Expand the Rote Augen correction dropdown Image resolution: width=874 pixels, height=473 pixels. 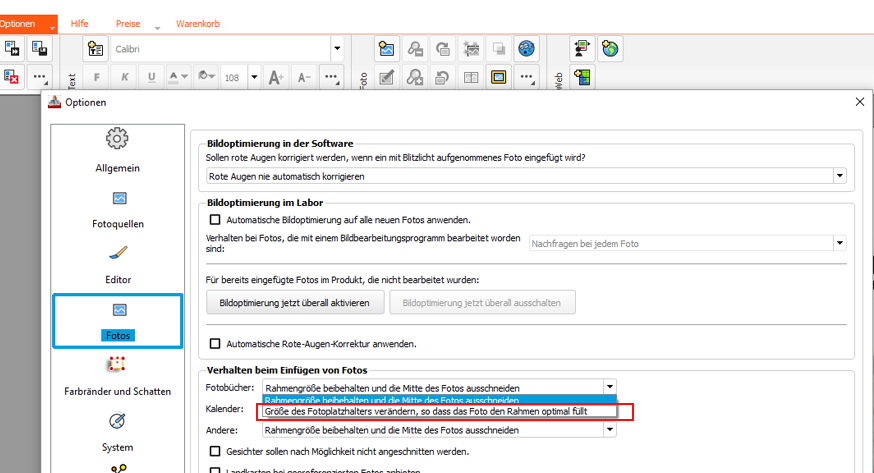tap(839, 176)
